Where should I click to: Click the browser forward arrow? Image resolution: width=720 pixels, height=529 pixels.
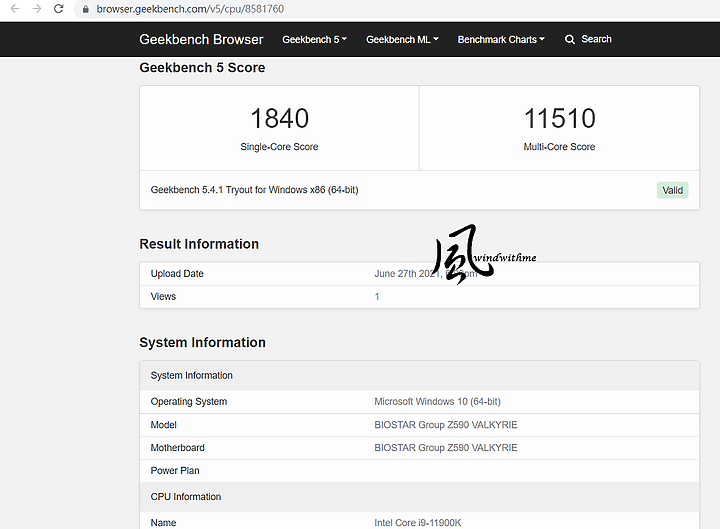[x=37, y=9]
